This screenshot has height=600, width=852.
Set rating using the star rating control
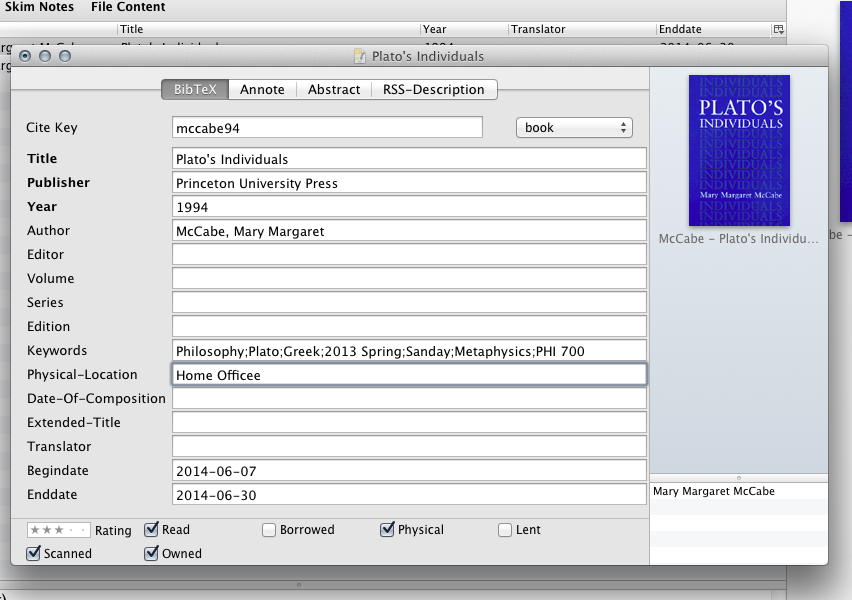pos(58,530)
